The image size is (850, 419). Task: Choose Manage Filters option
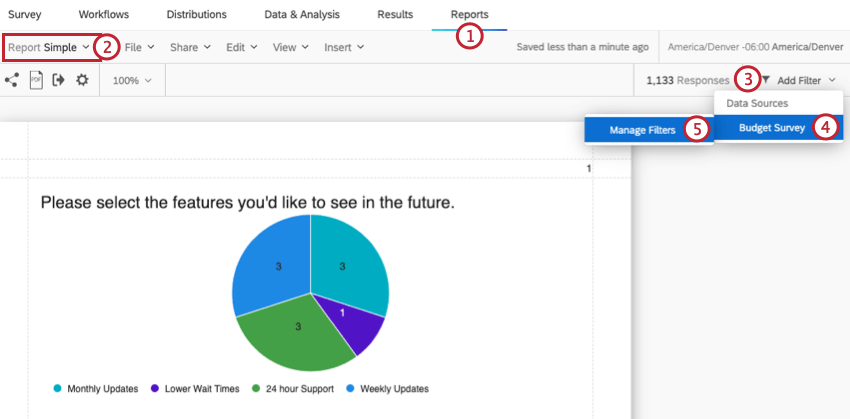(x=642, y=130)
